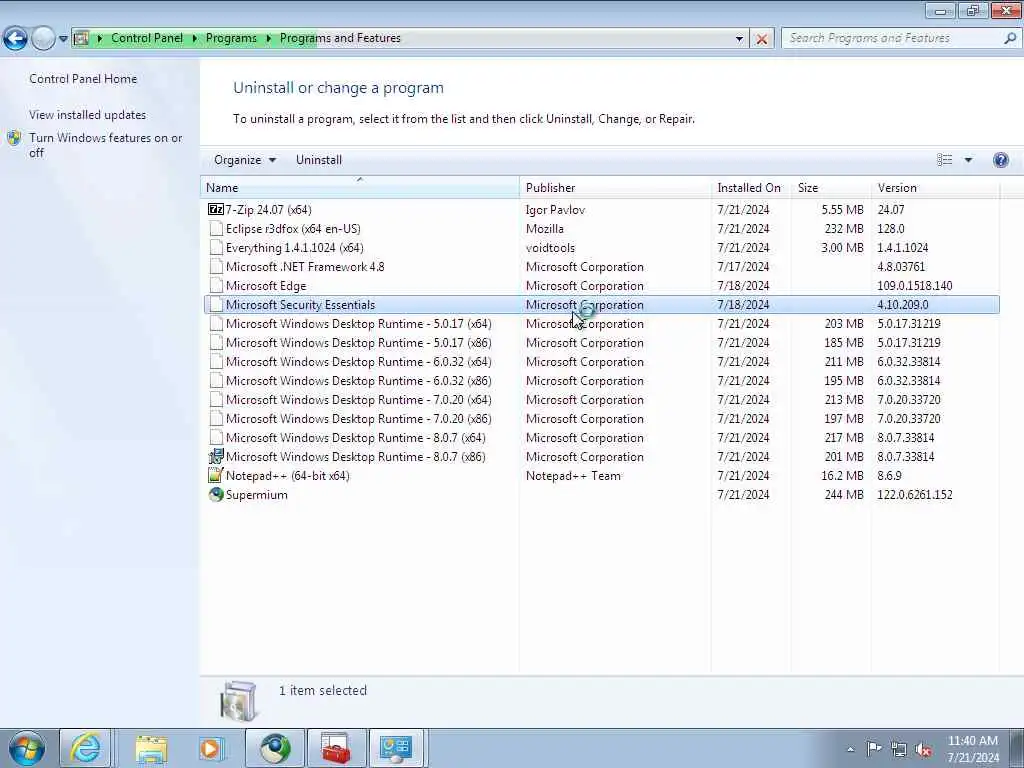Image resolution: width=1024 pixels, height=768 pixels.
Task: Click the voidtools publisher cell
Action: (x=550, y=248)
